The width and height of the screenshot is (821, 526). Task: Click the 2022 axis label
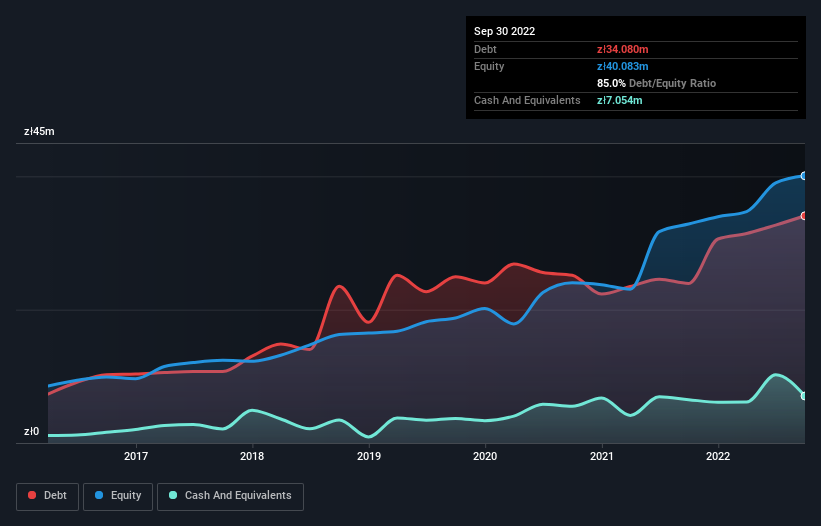pyautogui.click(x=718, y=456)
